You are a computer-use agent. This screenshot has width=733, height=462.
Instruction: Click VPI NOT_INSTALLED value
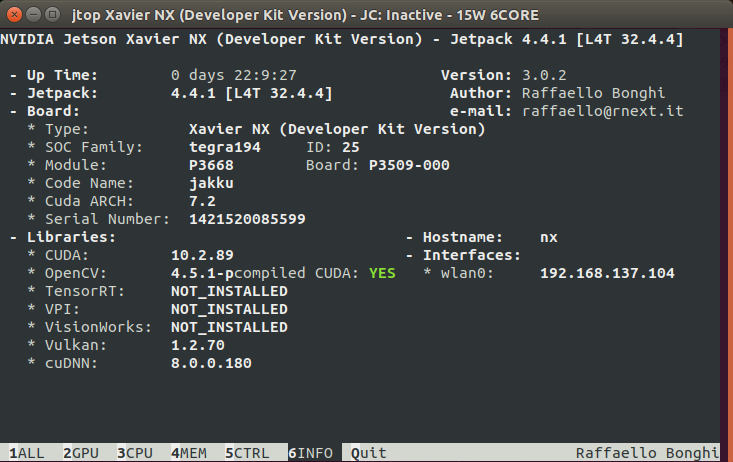(x=230, y=309)
